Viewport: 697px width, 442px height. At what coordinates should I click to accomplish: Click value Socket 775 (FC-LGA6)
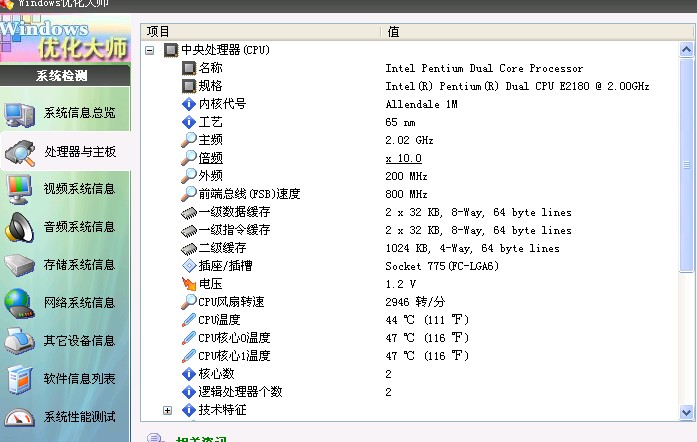pos(442,266)
